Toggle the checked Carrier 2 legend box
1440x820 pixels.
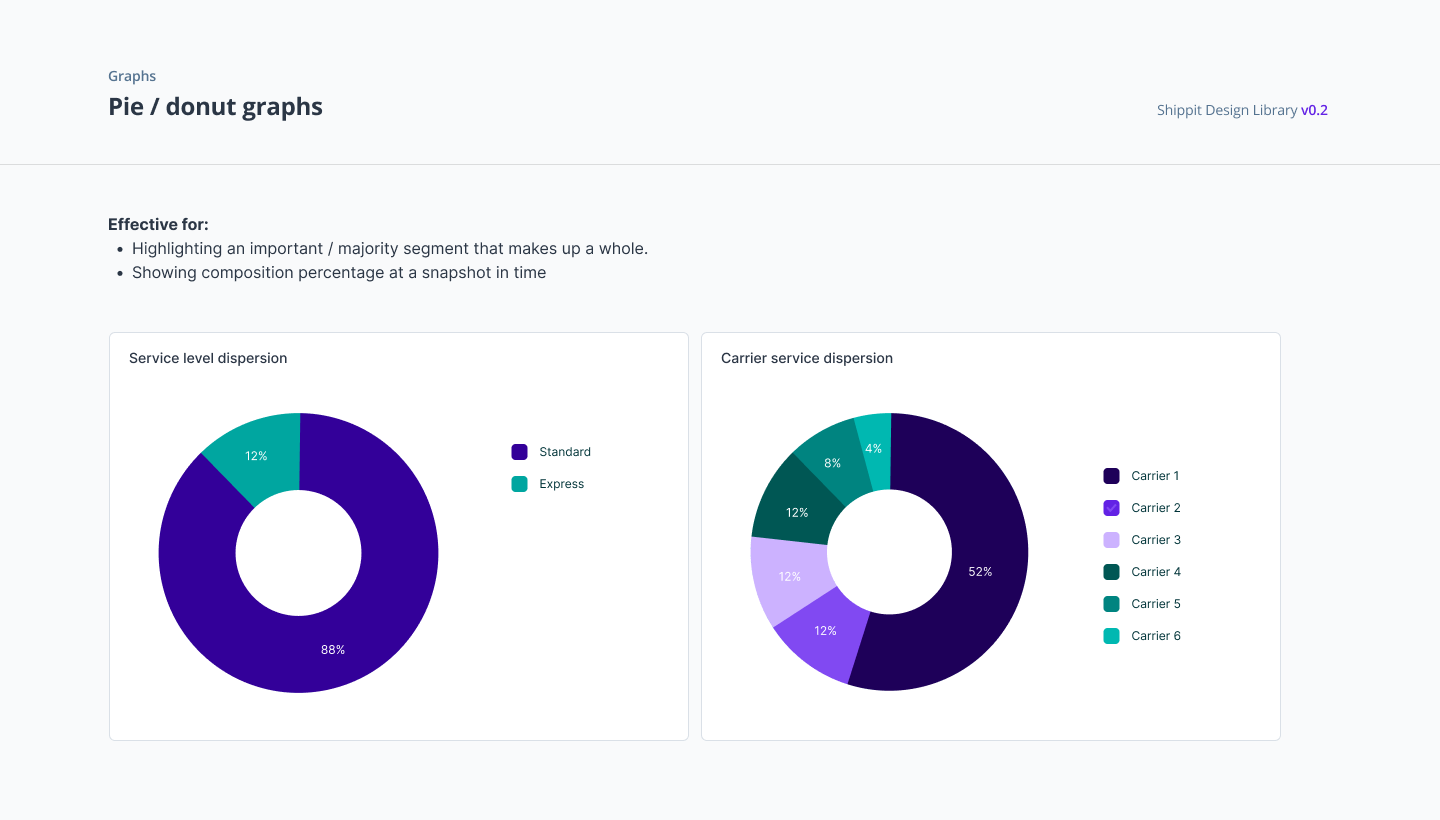tap(1111, 508)
